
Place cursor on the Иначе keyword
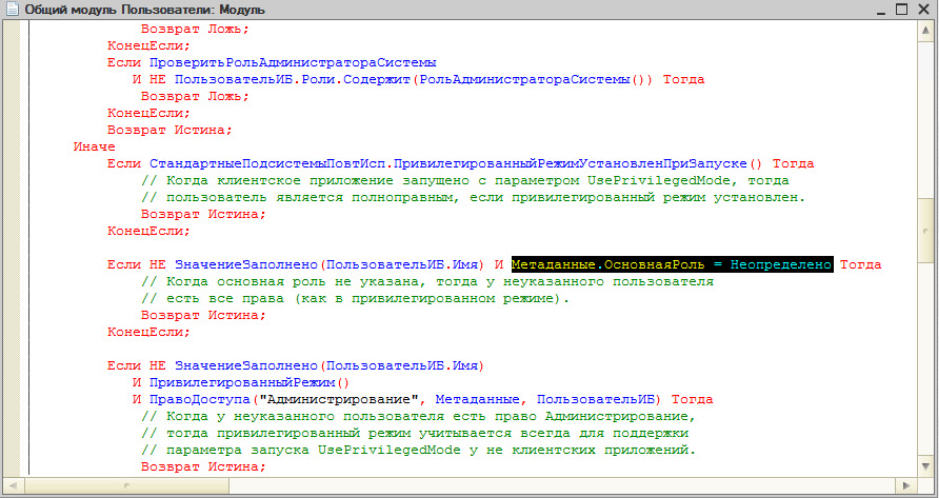click(94, 147)
